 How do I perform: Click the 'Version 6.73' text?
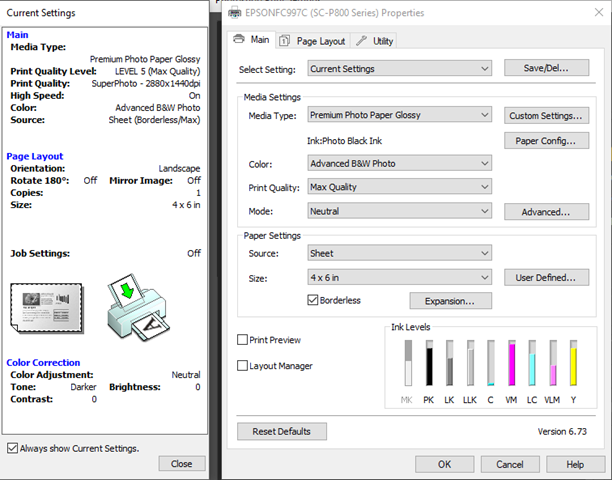pyautogui.click(x=562, y=431)
